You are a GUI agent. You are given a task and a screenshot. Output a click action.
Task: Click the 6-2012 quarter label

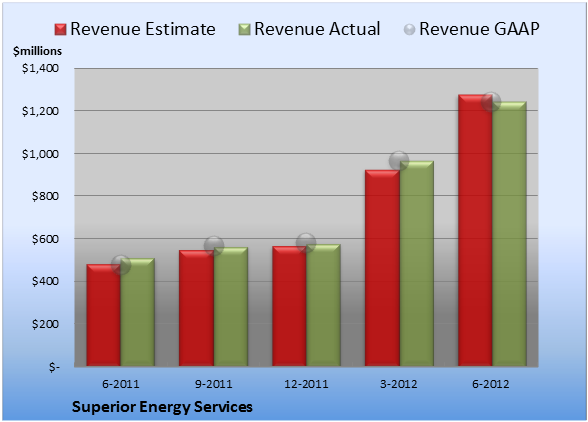point(491,384)
